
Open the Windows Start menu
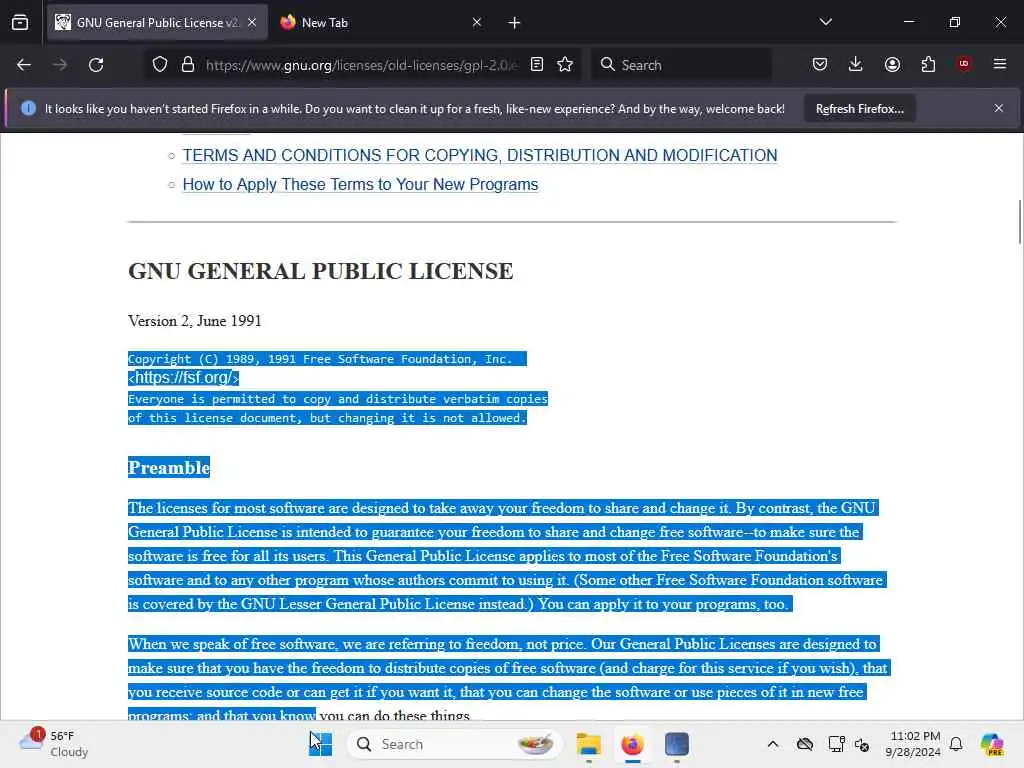point(321,744)
